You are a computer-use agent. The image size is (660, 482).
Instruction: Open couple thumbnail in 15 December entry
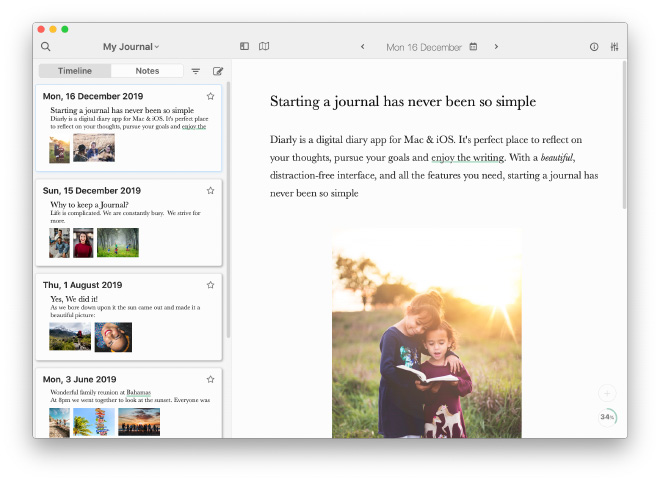(59, 243)
